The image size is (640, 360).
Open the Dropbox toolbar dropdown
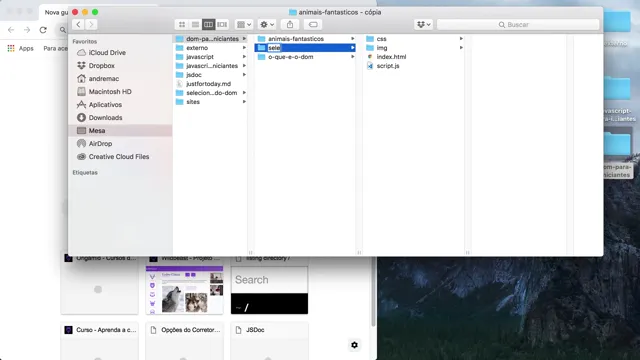click(x=423, y=24)
